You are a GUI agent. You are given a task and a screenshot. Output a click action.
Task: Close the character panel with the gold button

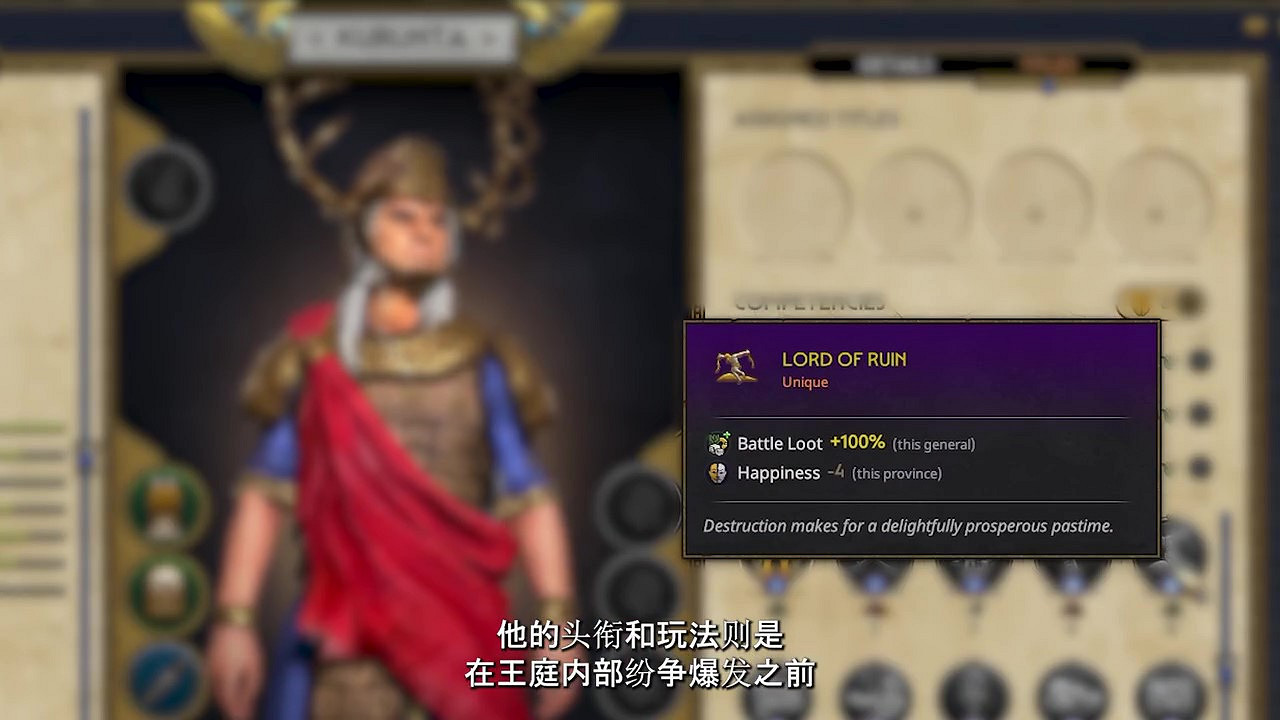pyautogui.click(x=1257, y=26)
